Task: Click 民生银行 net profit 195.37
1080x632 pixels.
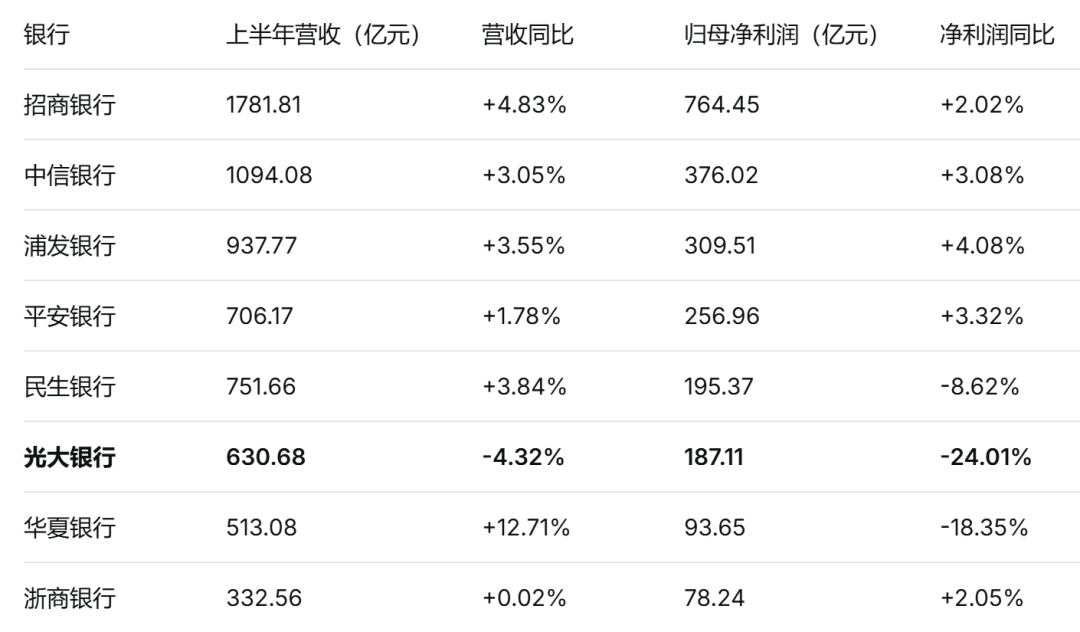Action: pos(719,386)
